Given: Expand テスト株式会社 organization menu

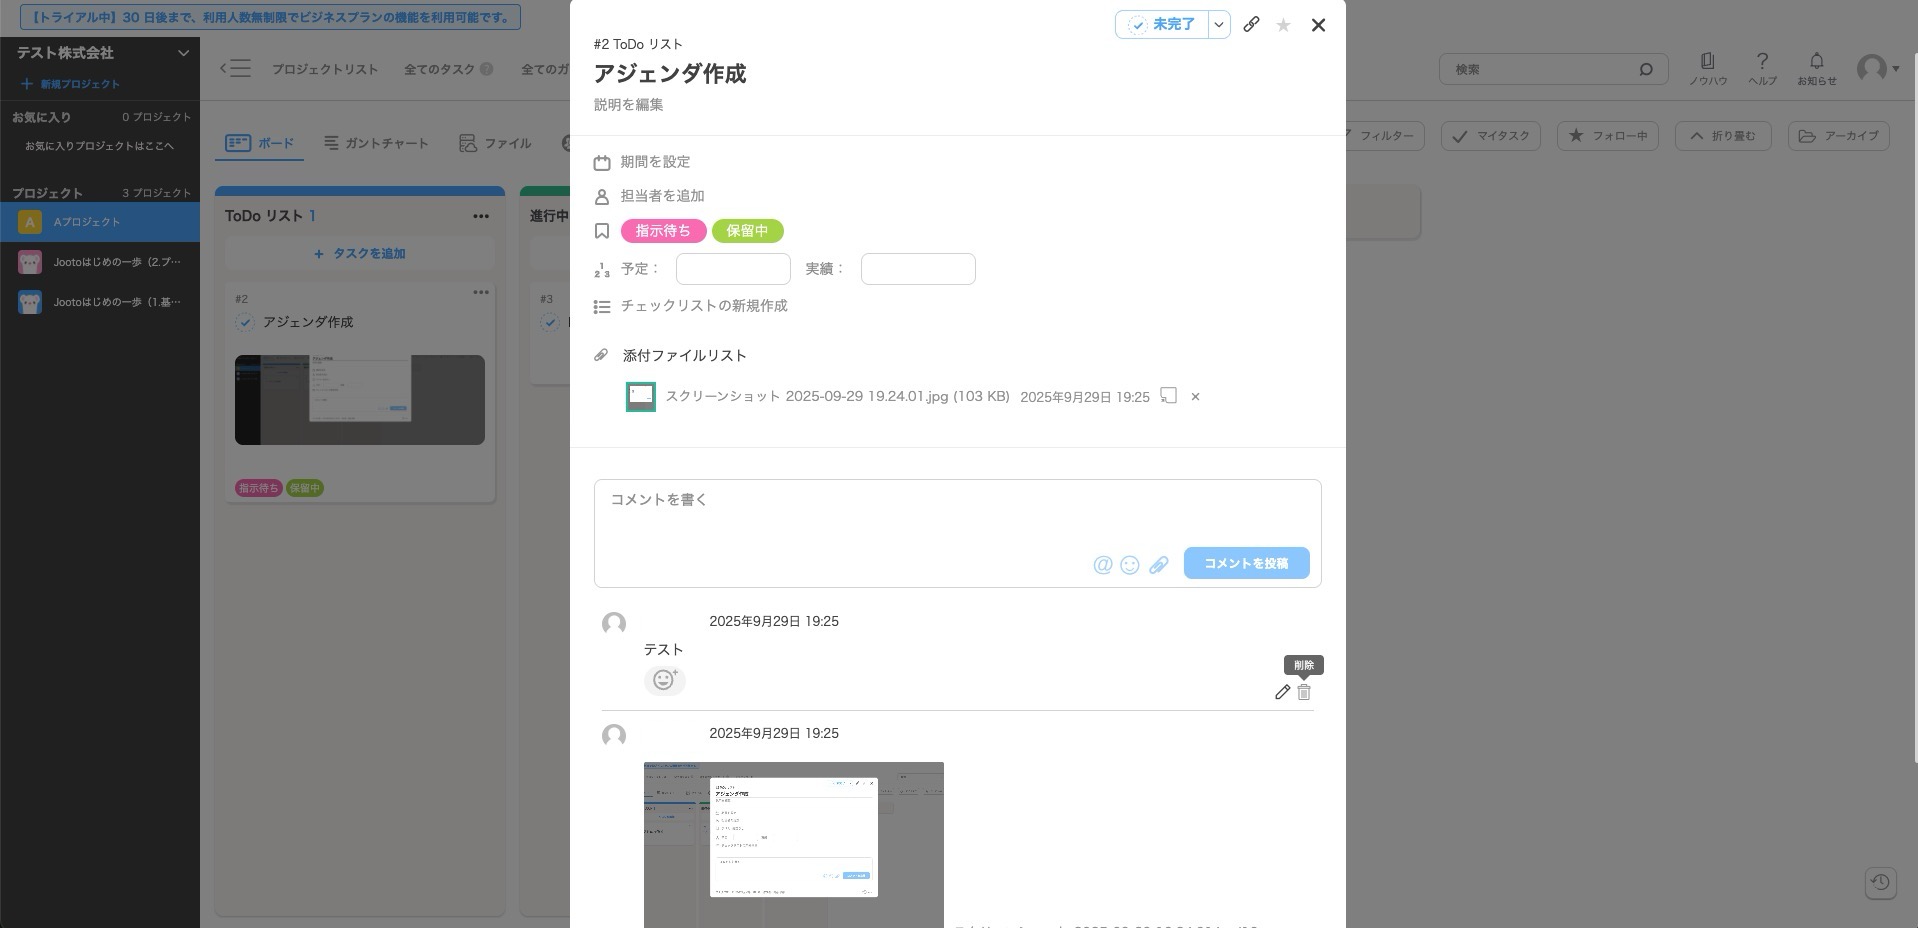Looking at the screenshot, I should coord(183,53).
